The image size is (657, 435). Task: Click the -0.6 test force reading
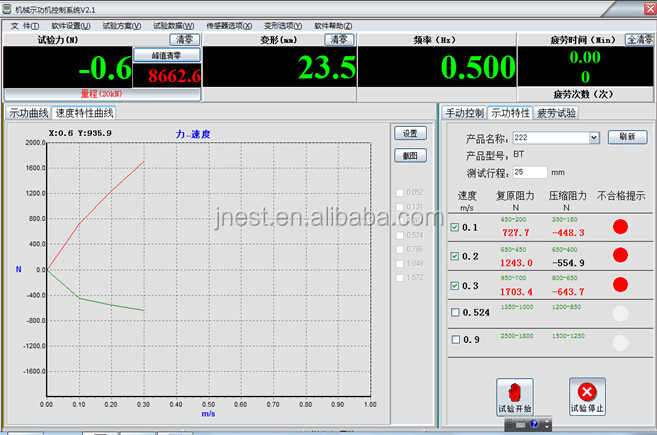click(x=105, y=67)
